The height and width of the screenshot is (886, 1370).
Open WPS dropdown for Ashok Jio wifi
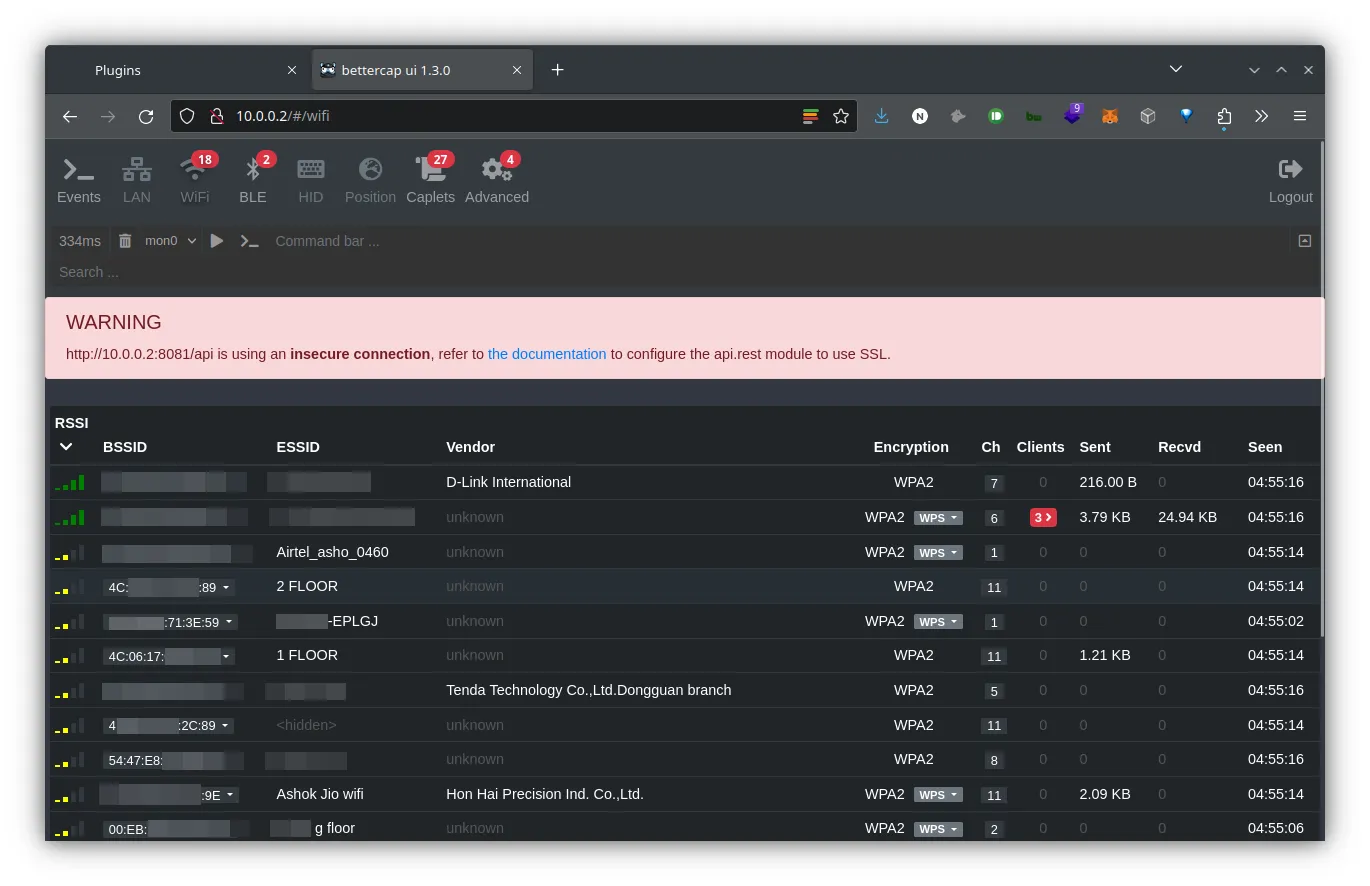point(938,795)
